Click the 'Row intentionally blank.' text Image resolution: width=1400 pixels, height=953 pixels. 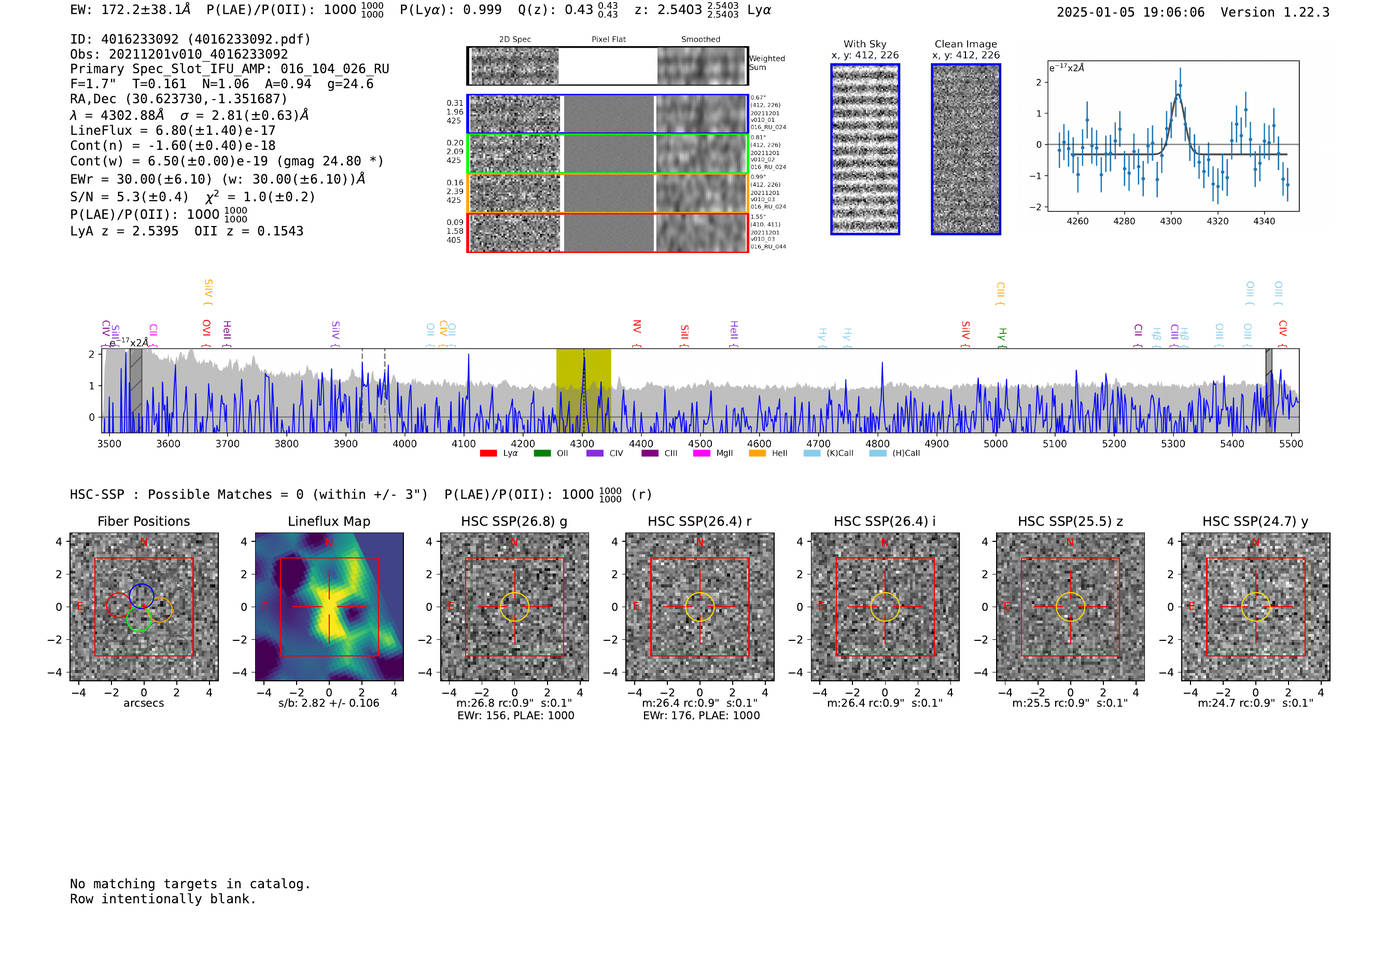[163, 899]
